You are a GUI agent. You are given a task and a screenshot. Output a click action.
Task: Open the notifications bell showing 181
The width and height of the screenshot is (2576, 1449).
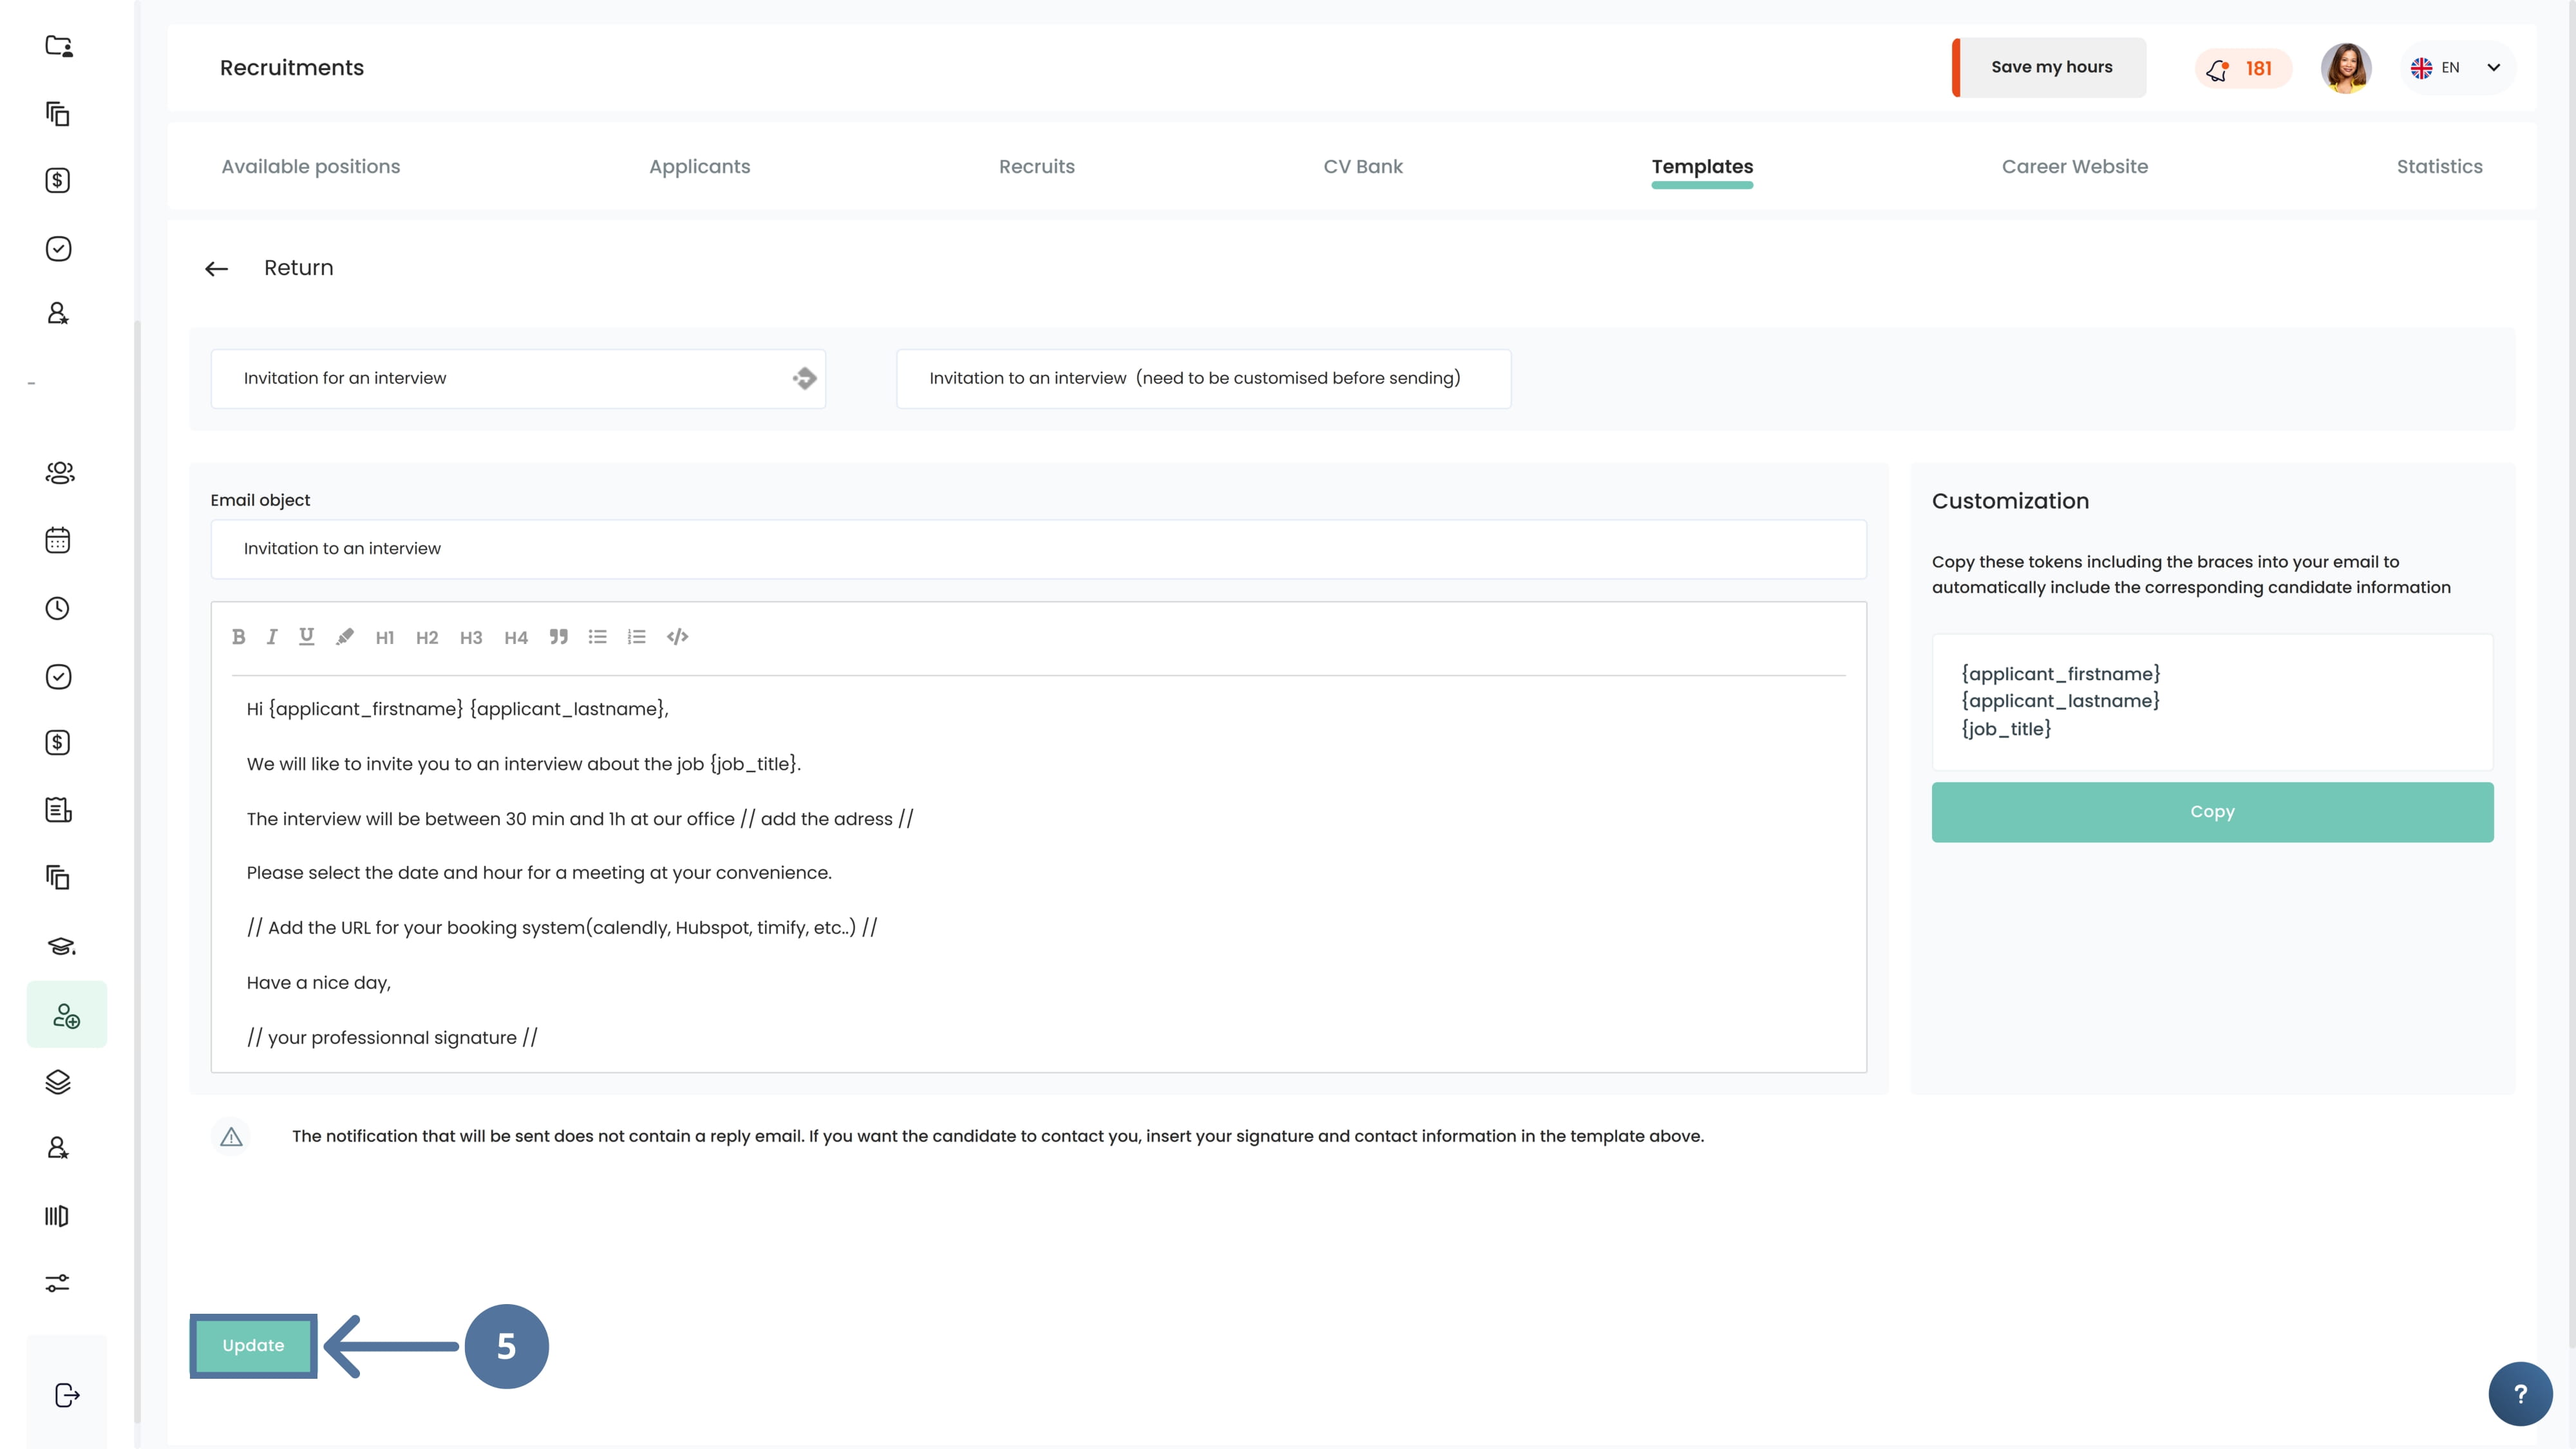pos(2243,69)
